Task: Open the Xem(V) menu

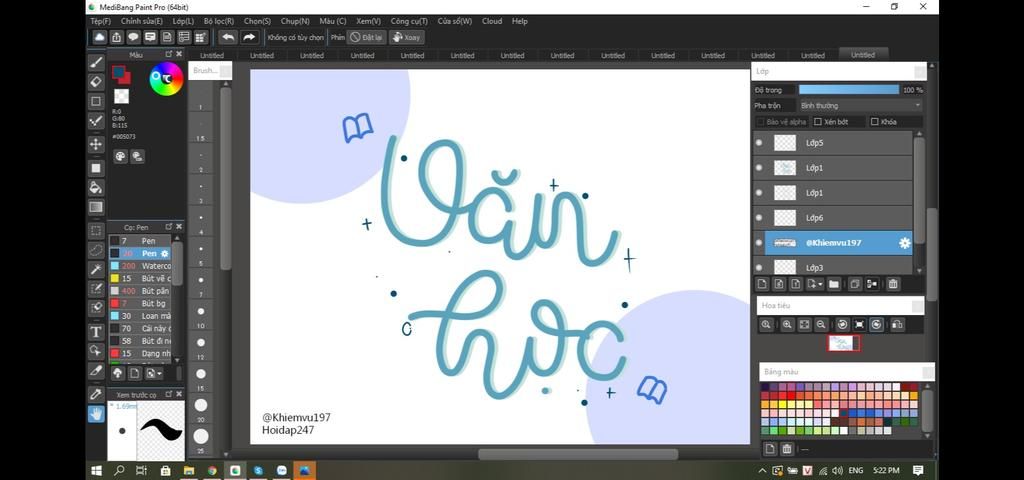Action: click(x=368, y=21)
